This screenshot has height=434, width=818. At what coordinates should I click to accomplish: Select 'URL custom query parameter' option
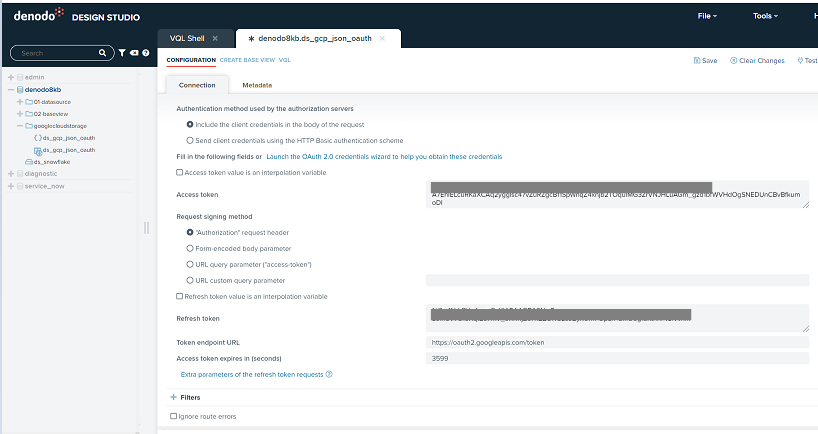(x=190, y=280)
